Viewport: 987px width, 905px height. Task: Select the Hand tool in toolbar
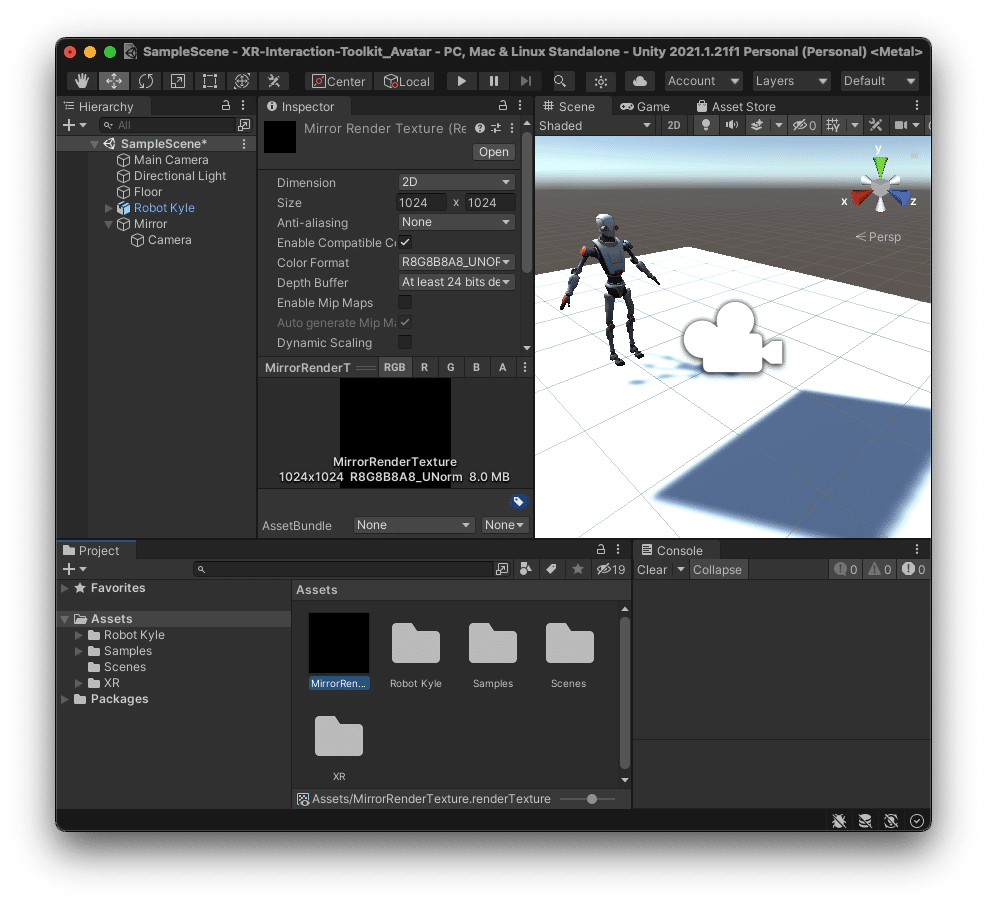(82, 81)
